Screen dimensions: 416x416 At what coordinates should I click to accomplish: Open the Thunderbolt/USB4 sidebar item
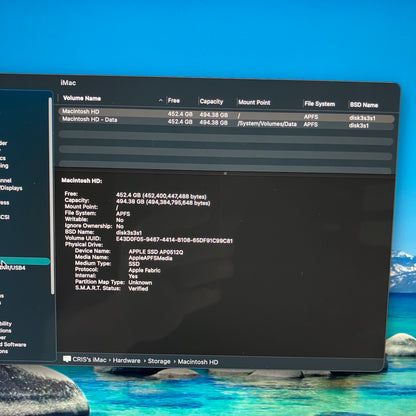(13, 268)
